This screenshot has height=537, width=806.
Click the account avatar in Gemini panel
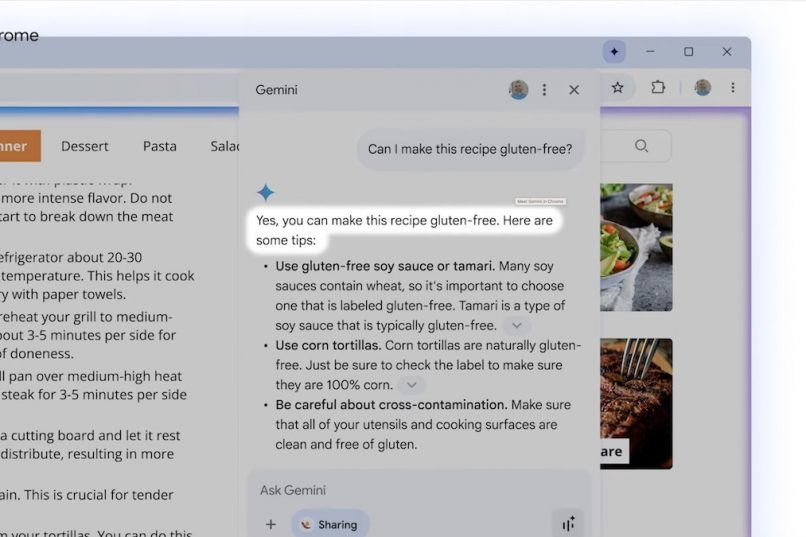tap(518, 90)
